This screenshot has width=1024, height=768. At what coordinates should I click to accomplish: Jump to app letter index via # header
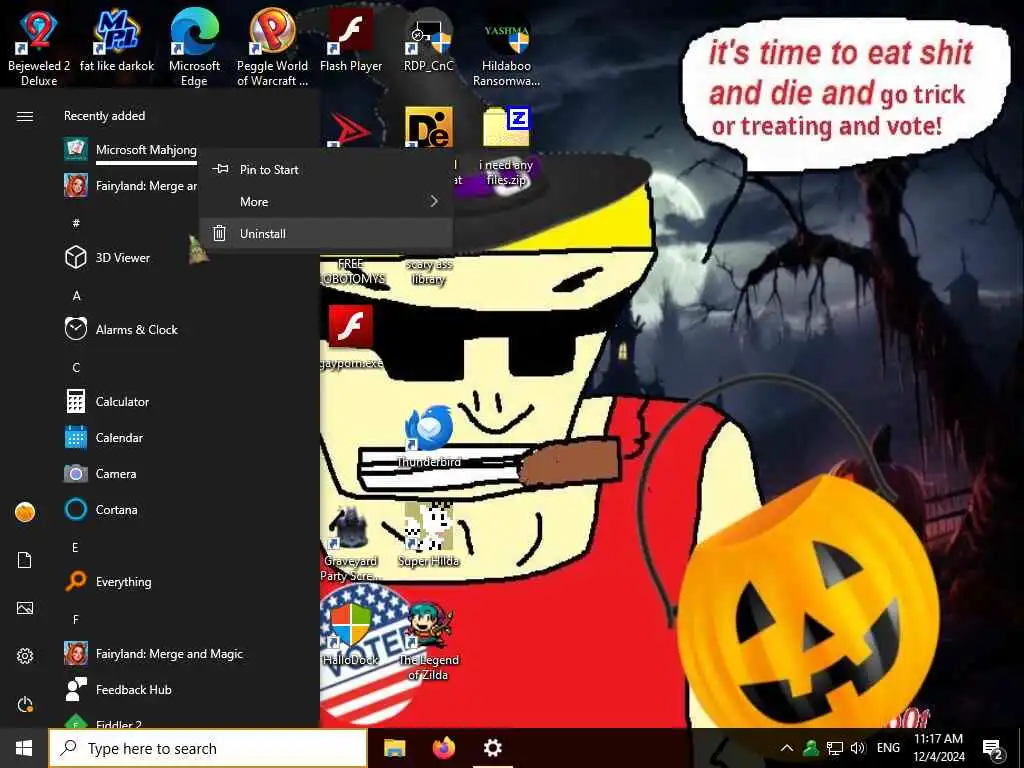[x=76, y=223]
